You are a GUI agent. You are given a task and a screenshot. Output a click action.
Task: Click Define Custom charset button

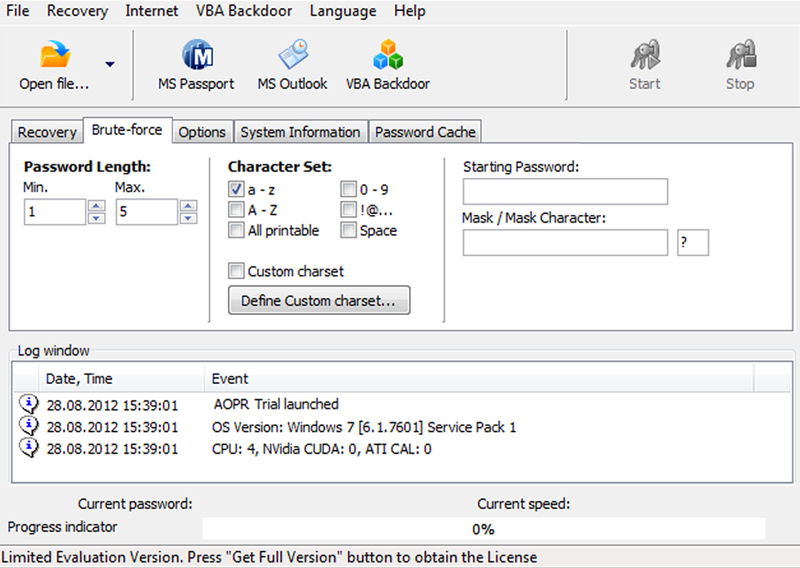(x=319, y=301)
